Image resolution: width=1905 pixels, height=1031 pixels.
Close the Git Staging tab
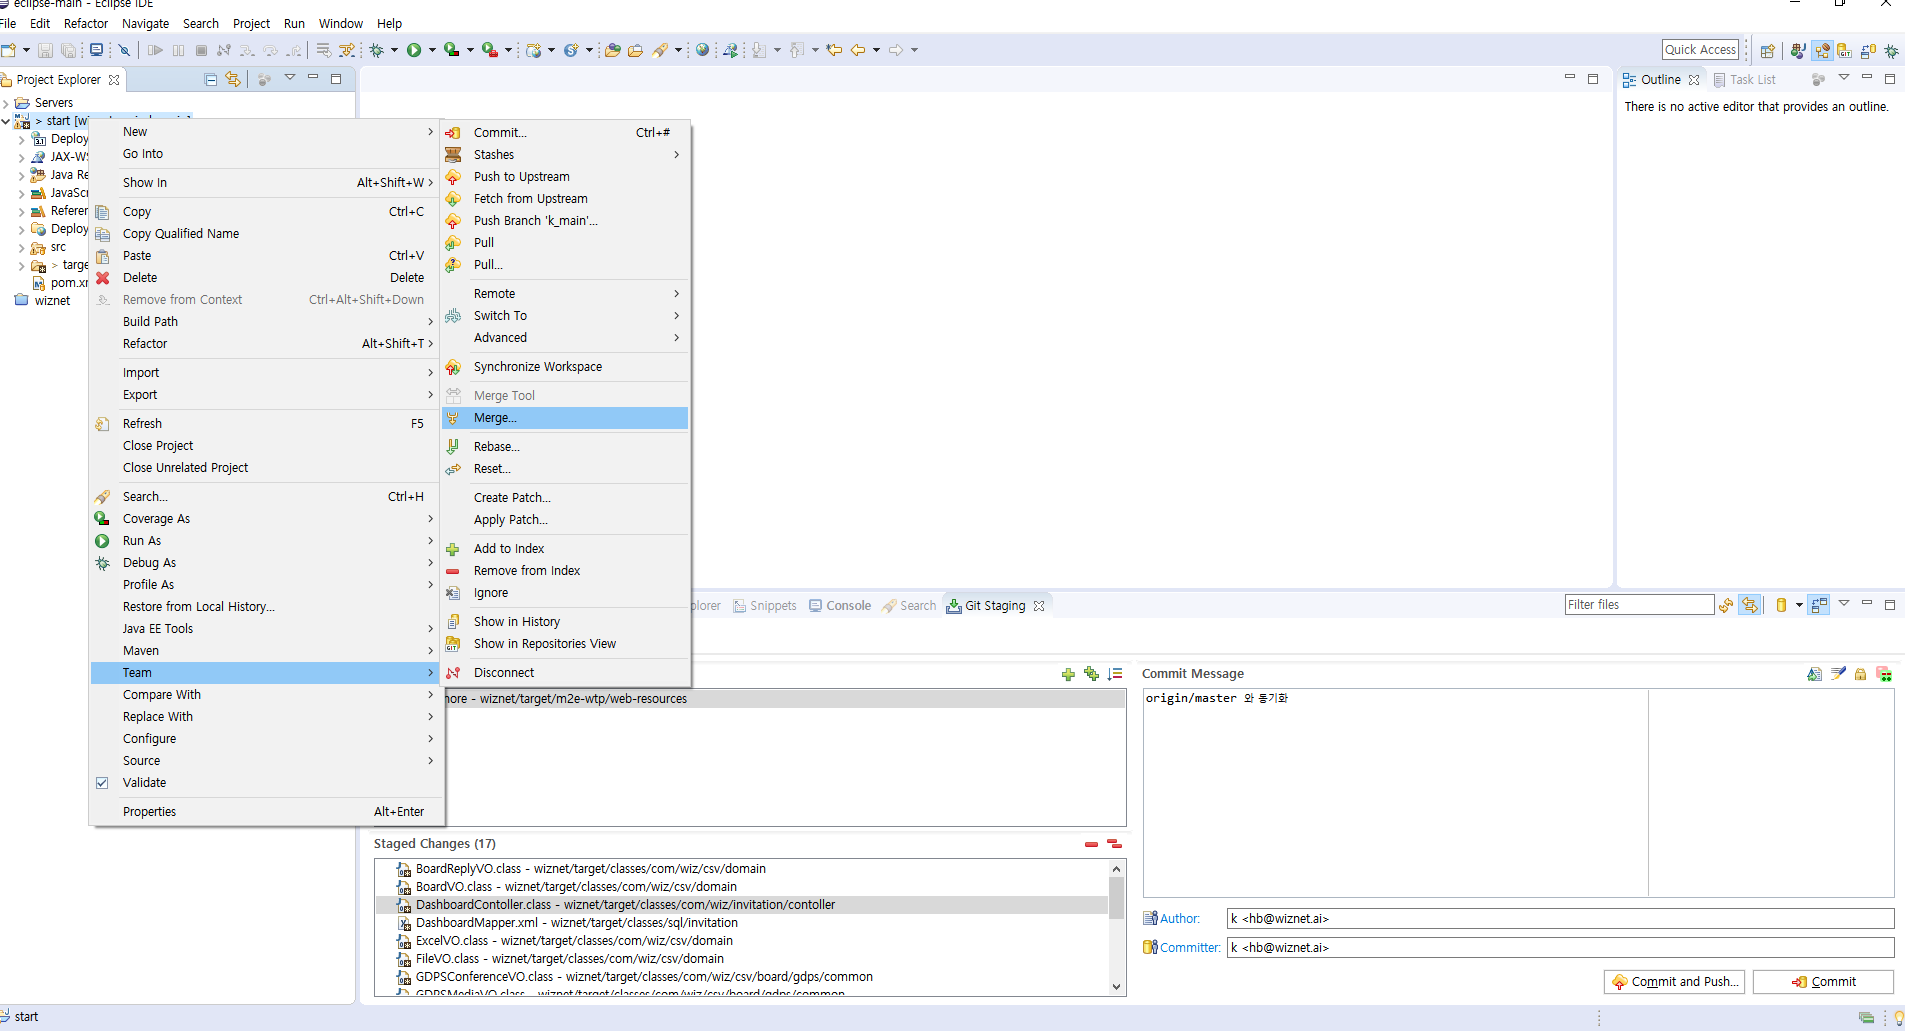coord(1040,606)
